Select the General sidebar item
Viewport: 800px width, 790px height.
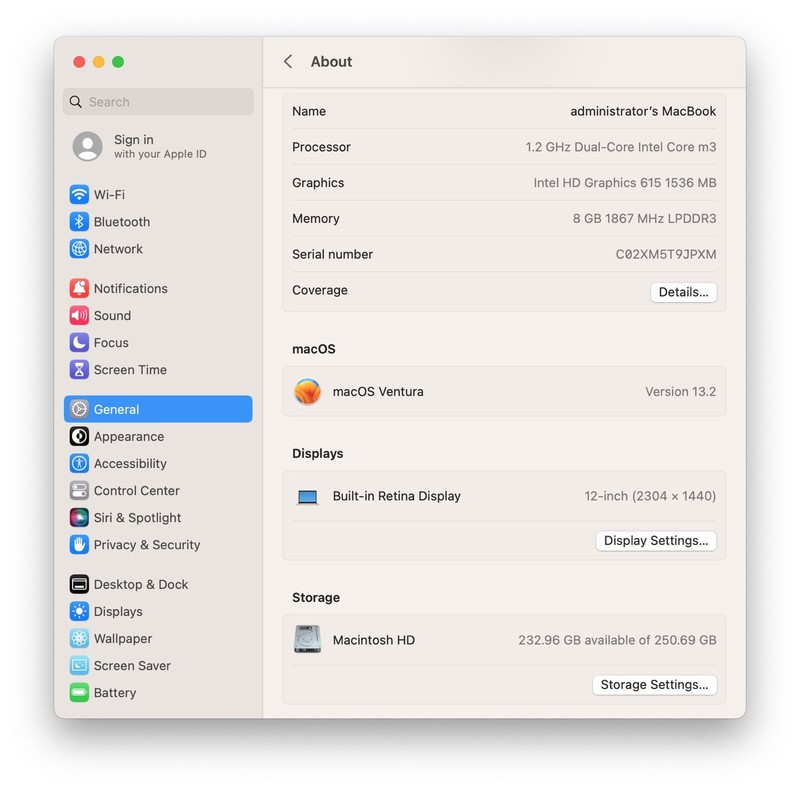158,409
